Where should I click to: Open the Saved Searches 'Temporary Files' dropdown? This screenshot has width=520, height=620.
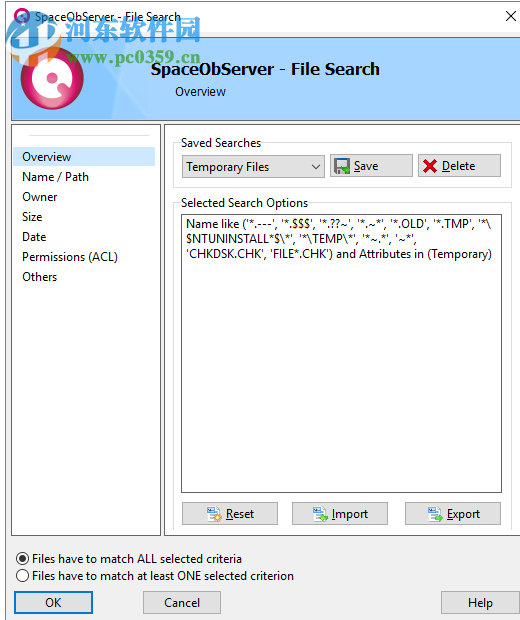pyautogui.click(x=253, y=166)
